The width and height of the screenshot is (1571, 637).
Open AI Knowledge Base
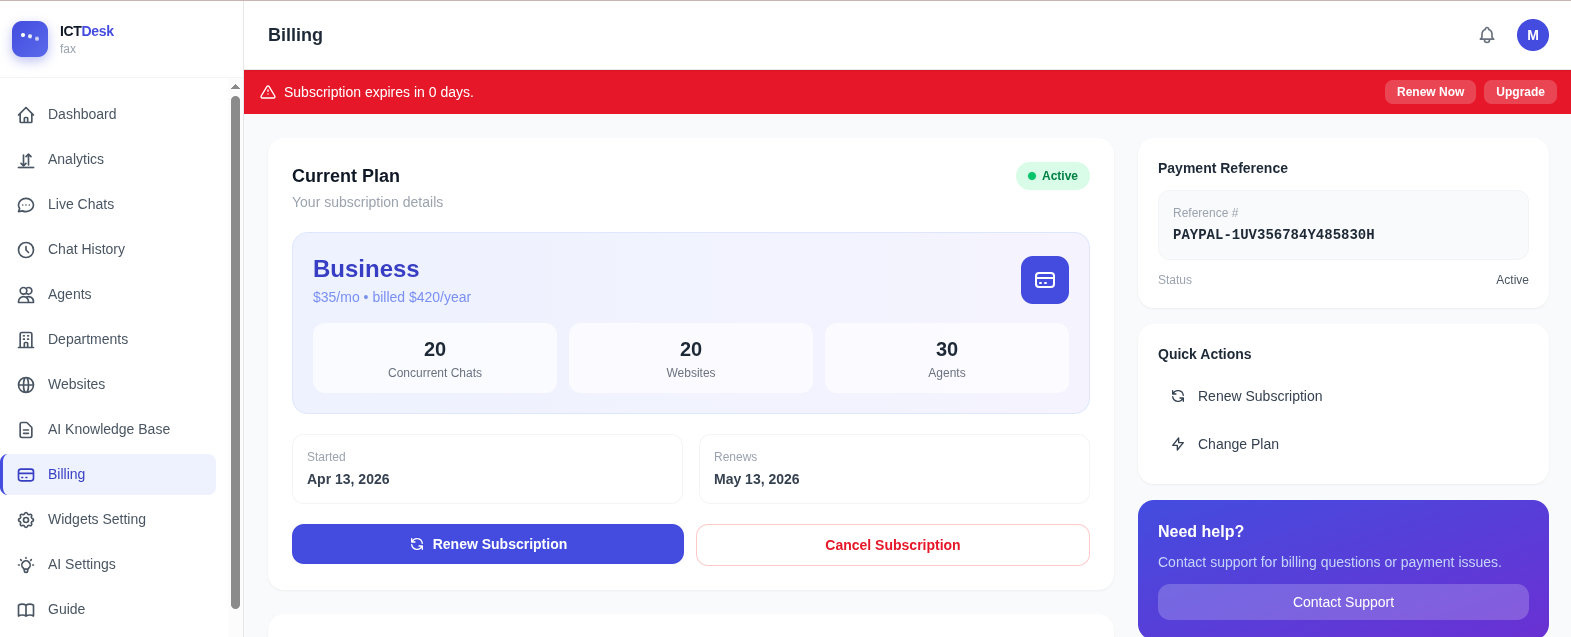(108, 429)
